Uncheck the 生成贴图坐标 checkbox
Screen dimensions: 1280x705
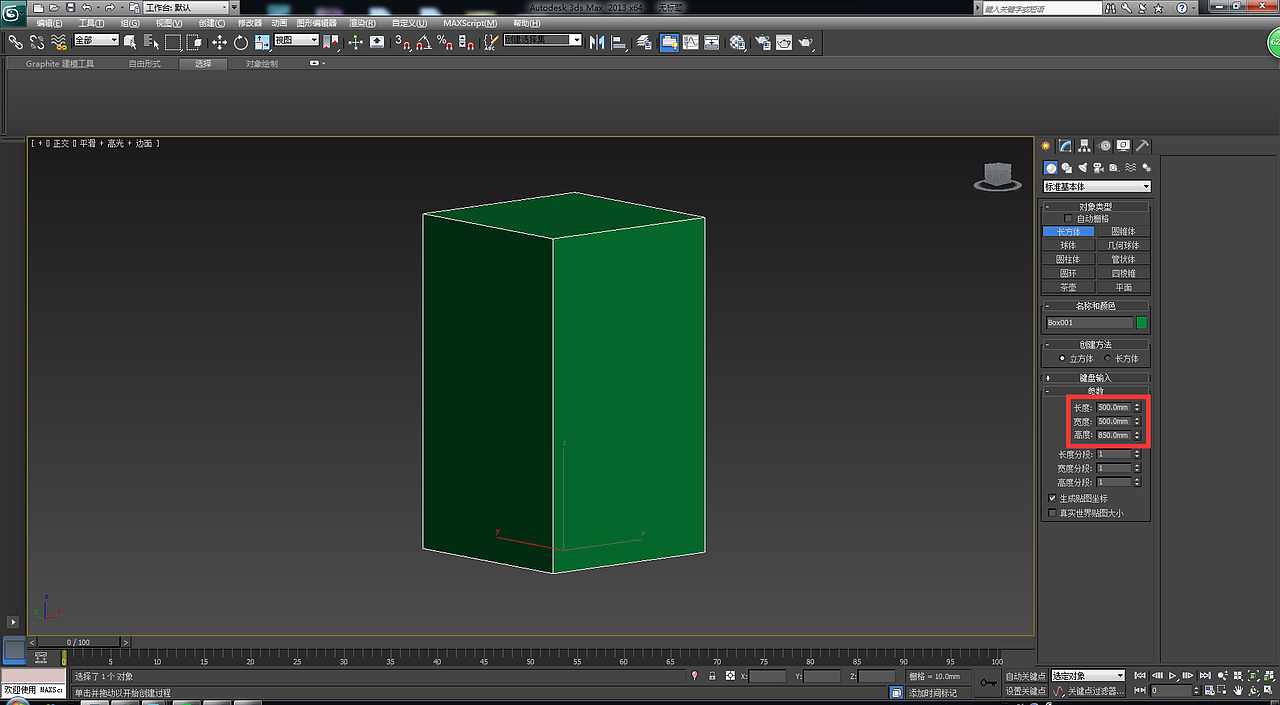click(1052, 498)
